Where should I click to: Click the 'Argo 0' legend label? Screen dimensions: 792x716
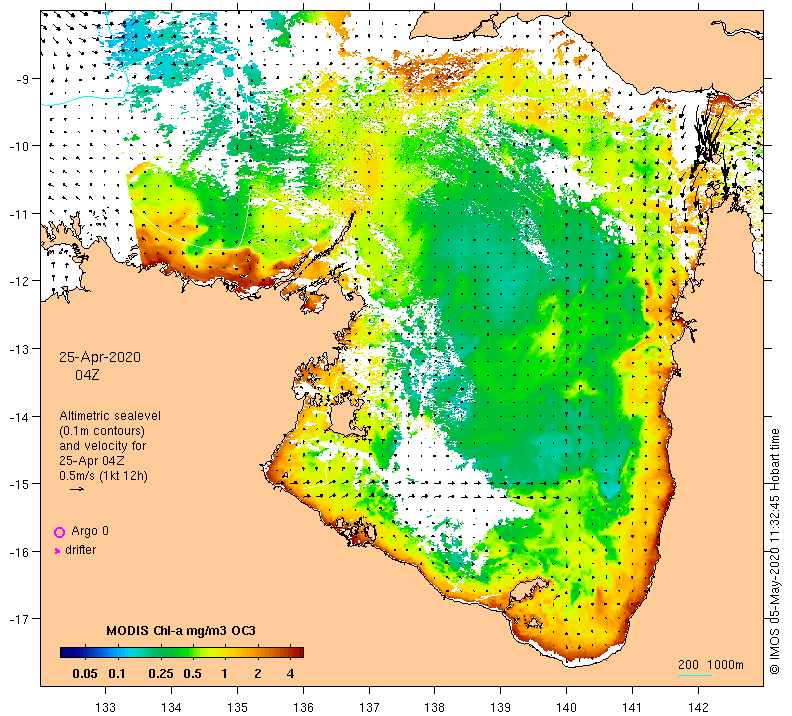pyautogui.click(x=90, y=531)
